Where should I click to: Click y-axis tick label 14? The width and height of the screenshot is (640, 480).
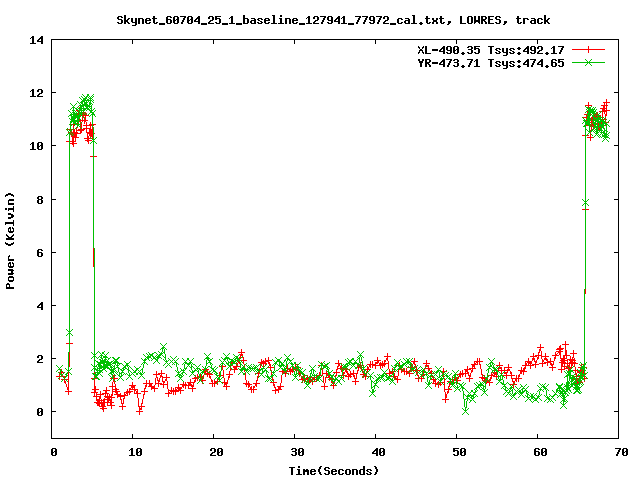click(x=36, y=40)
